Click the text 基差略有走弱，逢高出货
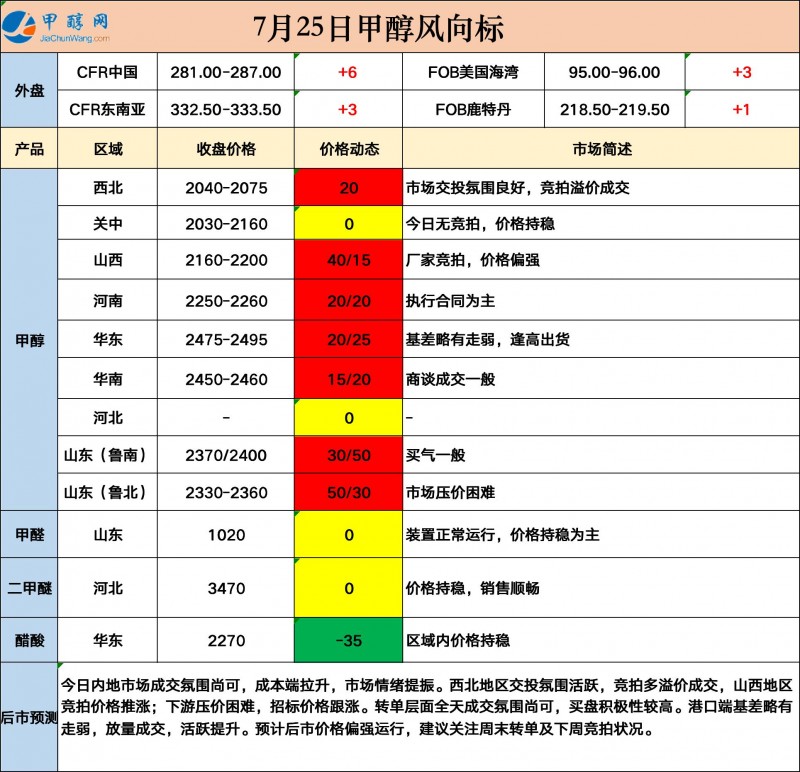The image size is (800, 772). pyautogui.click(x=487, y=339)
